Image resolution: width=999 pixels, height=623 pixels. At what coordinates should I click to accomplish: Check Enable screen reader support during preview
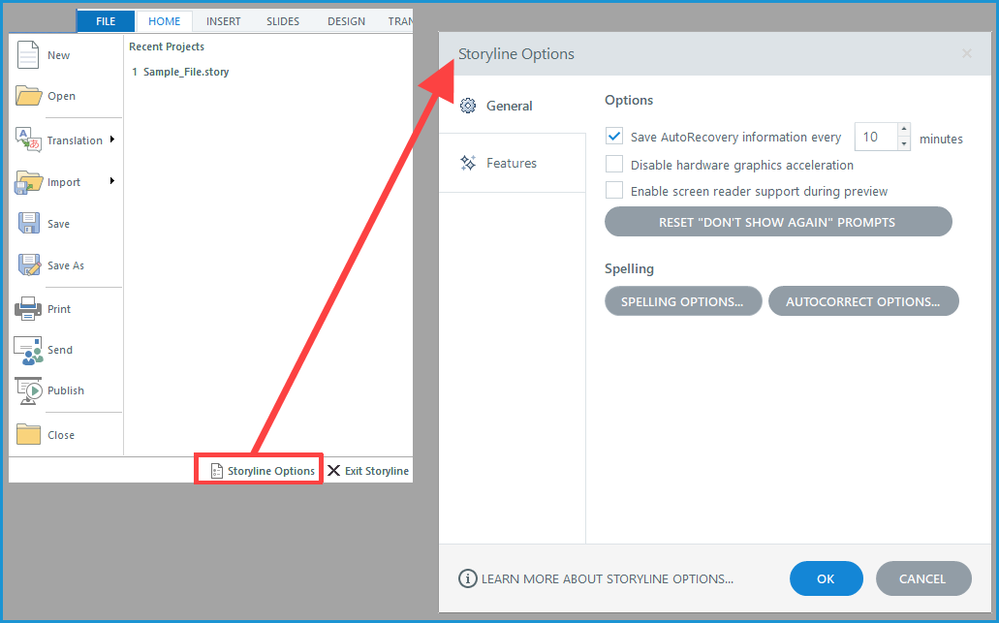(614, 190)
